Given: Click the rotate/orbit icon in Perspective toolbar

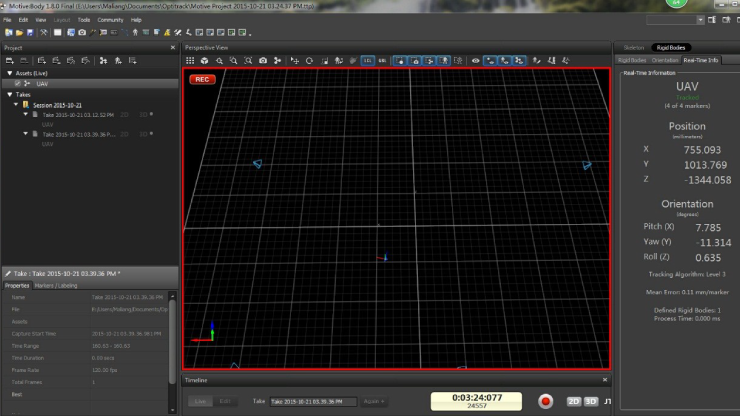Looking at the screenshot, I should (x=309, y=61).
